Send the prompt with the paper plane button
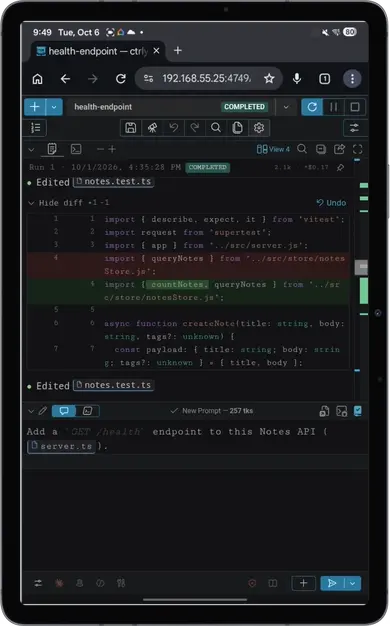The width and height of the screenshot is (390, 626). tap(332, 583)
